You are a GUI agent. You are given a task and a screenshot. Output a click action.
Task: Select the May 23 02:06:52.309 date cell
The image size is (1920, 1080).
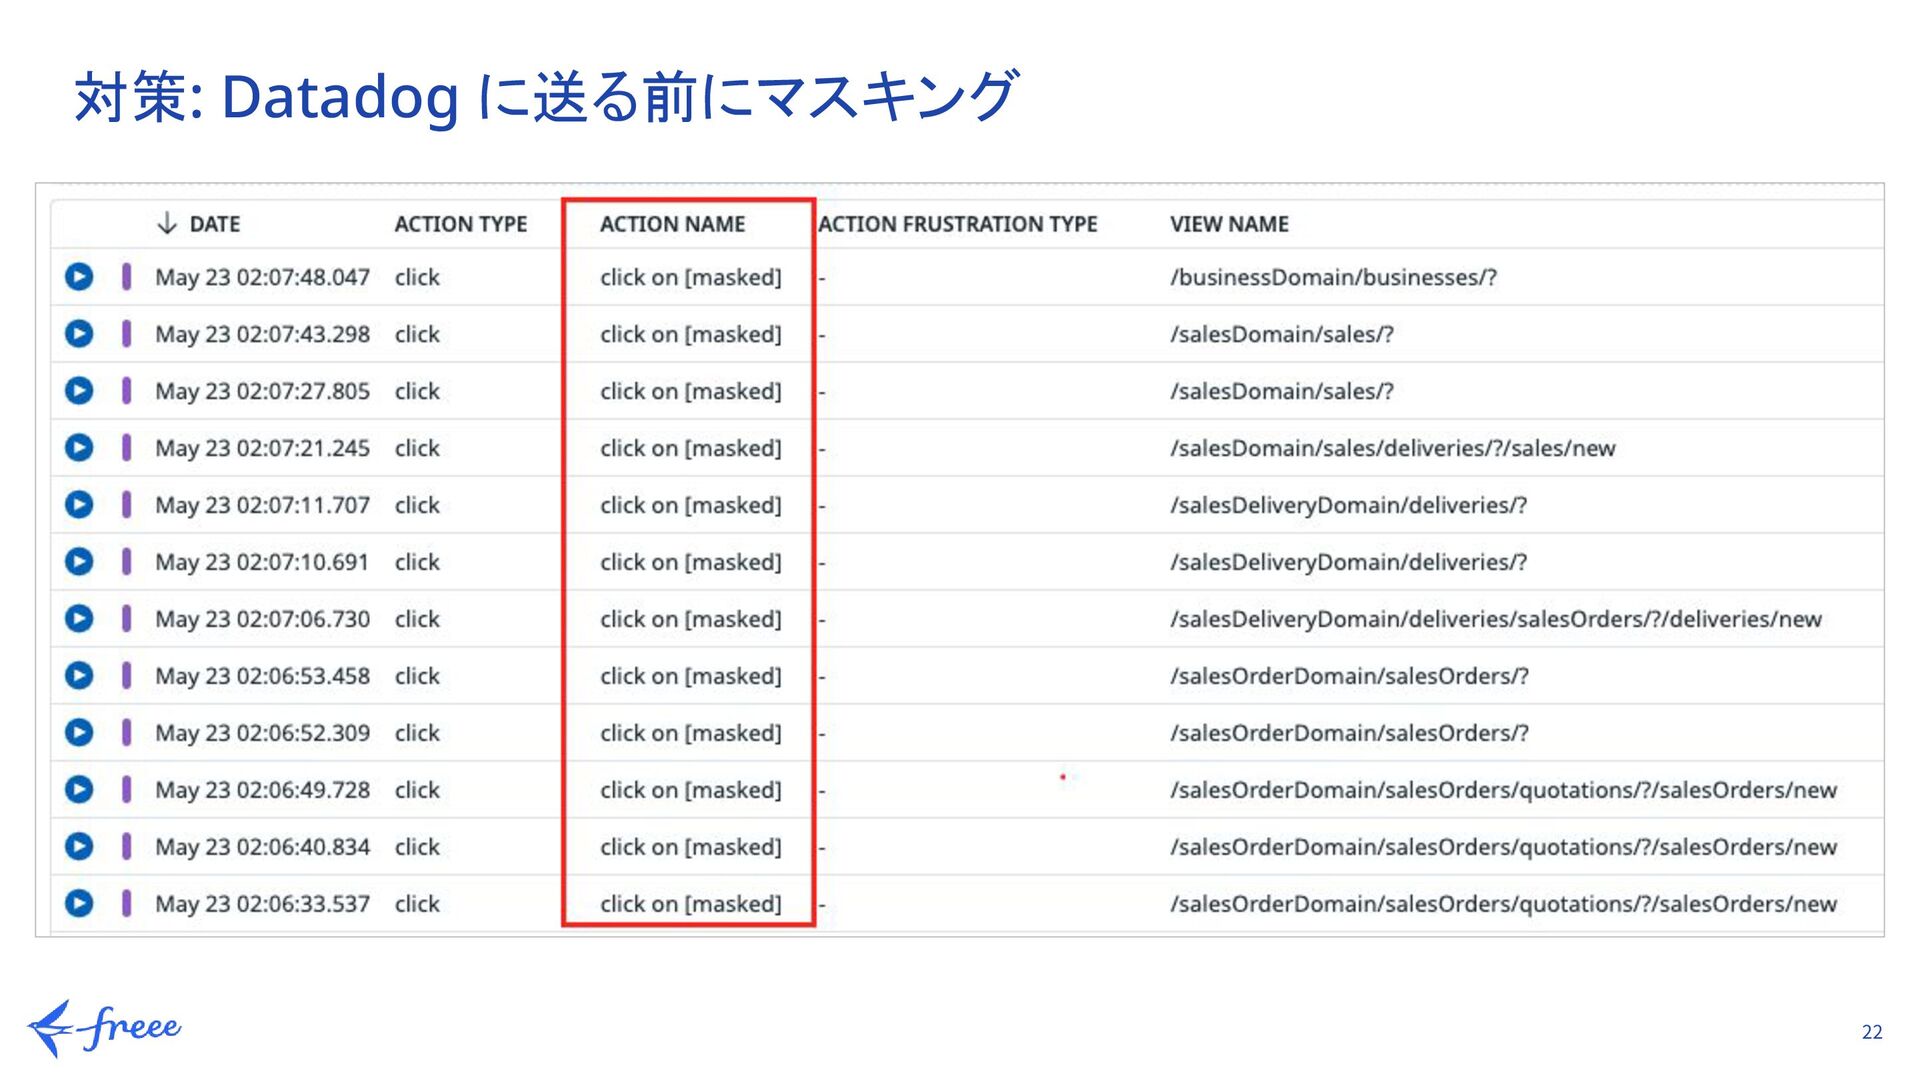coord(262,733)
